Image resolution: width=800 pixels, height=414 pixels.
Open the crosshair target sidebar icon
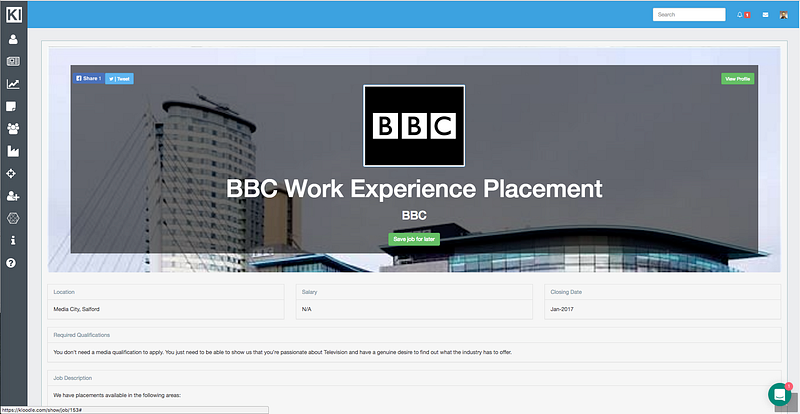pyautogui.click(x=11, y=174)
